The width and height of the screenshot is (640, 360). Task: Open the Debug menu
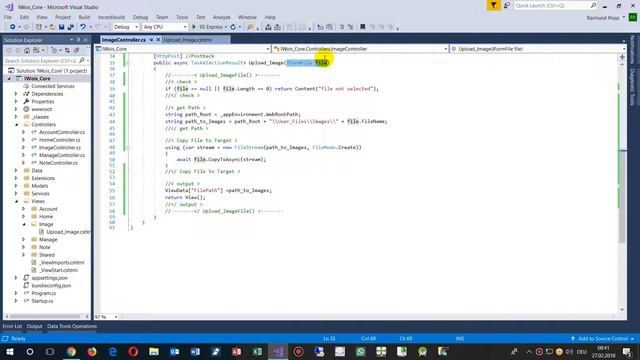click(x=140, y=17)
